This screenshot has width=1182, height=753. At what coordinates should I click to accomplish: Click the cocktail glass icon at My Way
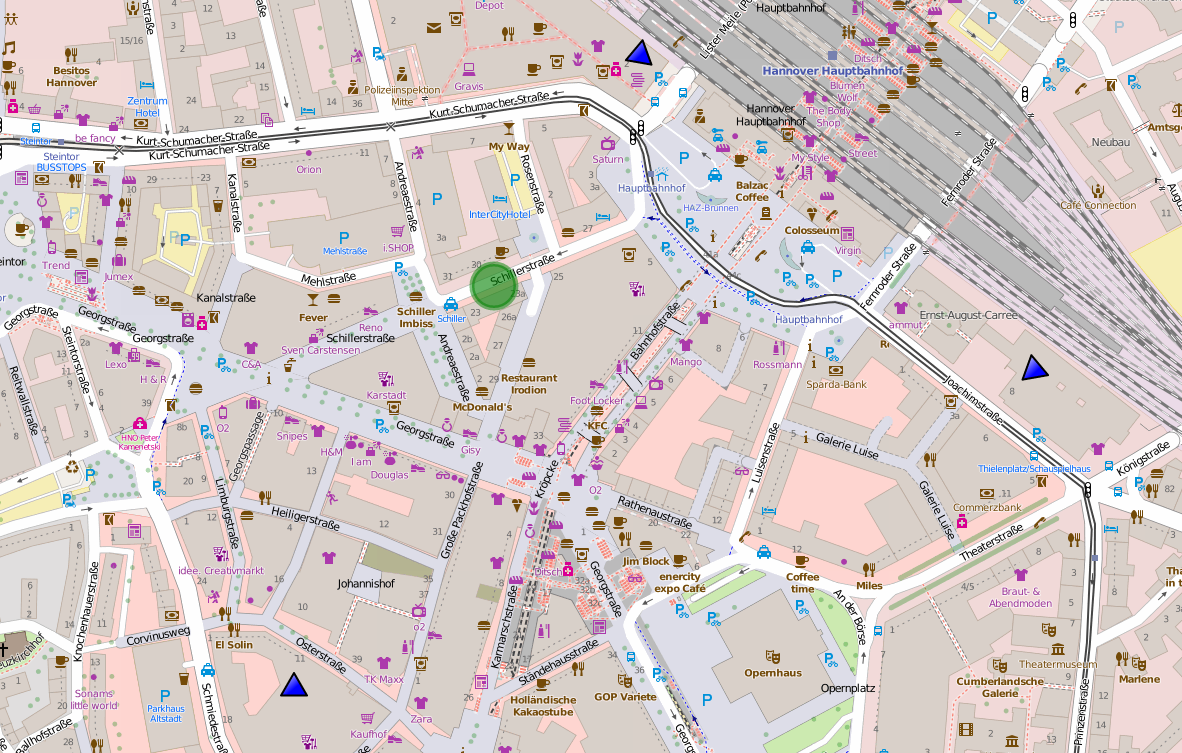point(509,128)
